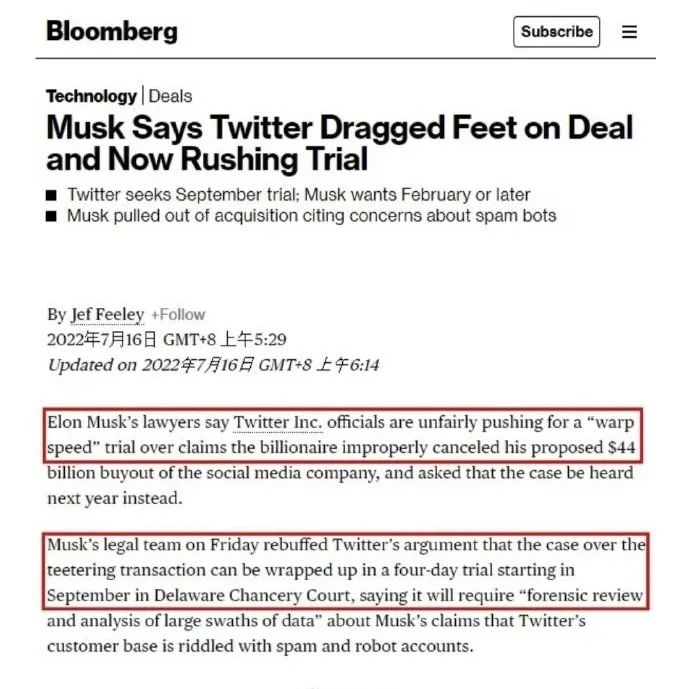Click the headline 'Musk Says Twitter Dragged Feet'
690x689 pixels.
(339, 143)
